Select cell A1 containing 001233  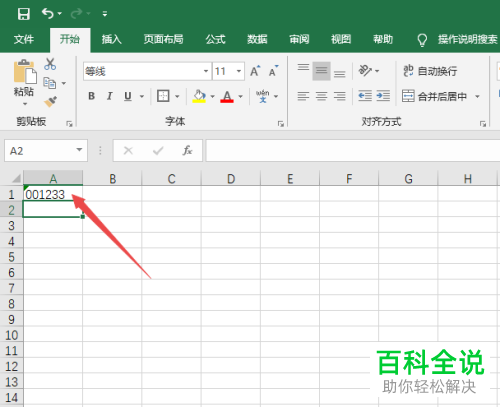(x=53, y=194)
